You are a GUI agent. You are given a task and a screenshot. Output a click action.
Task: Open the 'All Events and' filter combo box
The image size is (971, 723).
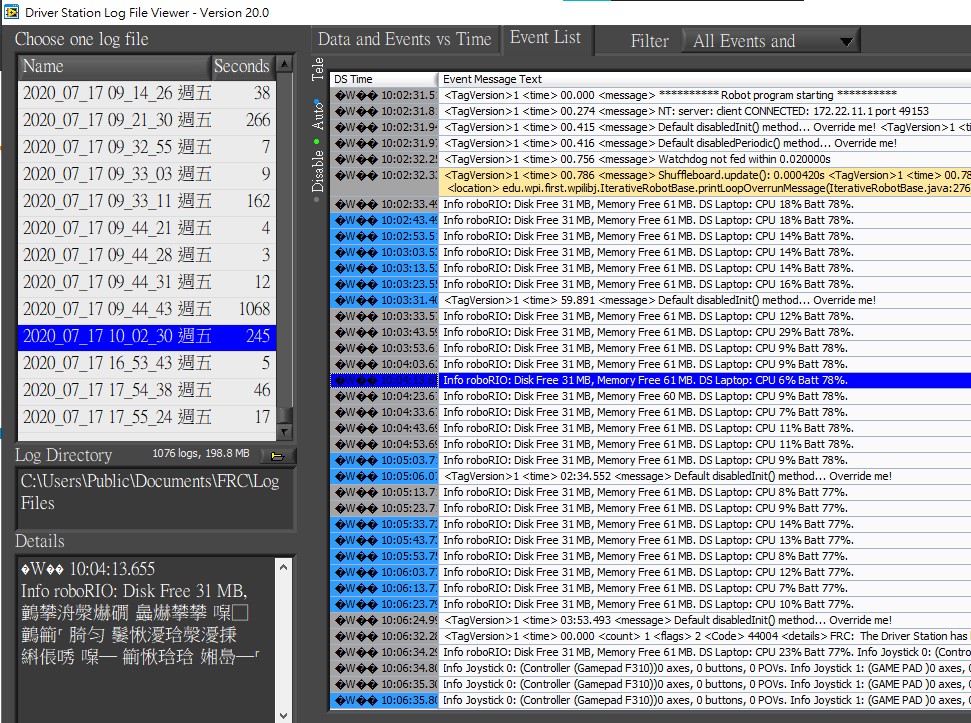[770, 41]
